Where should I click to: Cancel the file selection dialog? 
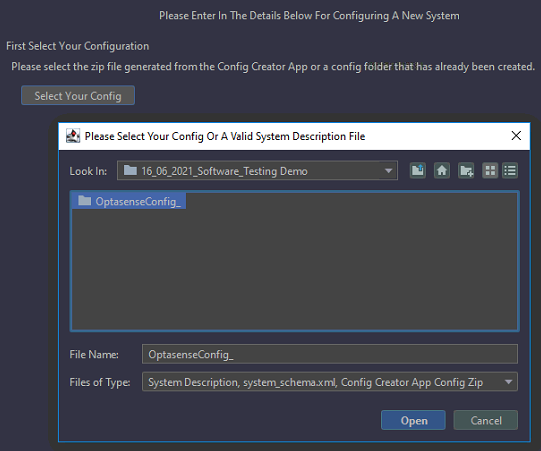(485, 420)
